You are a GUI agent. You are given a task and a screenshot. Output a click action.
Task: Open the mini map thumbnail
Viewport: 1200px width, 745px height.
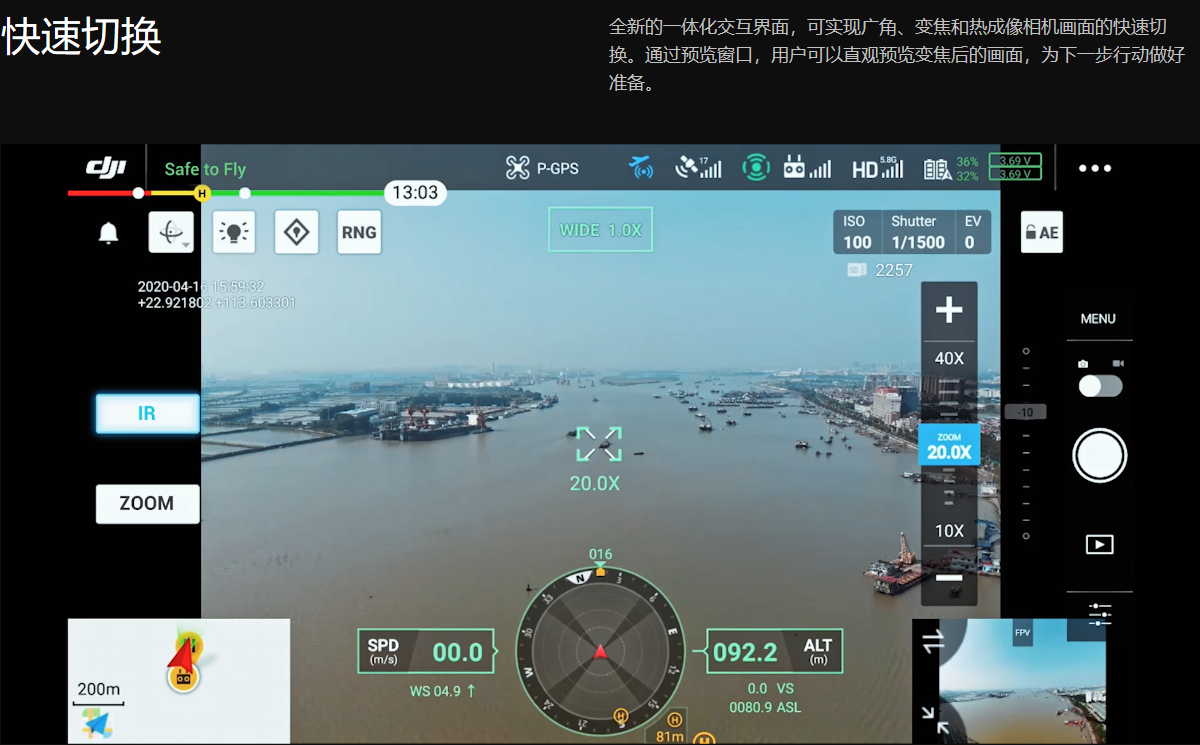(179, 680)
